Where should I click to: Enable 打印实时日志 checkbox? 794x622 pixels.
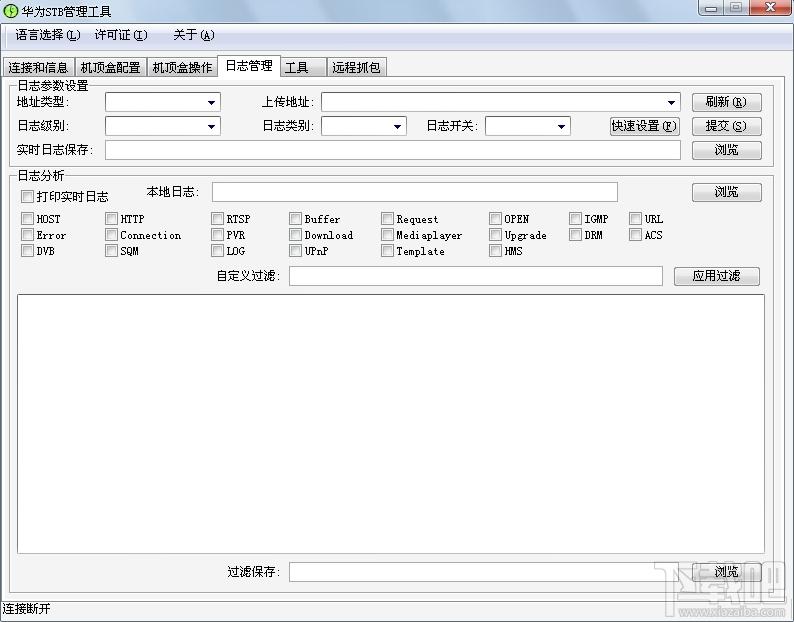(28, 197)
